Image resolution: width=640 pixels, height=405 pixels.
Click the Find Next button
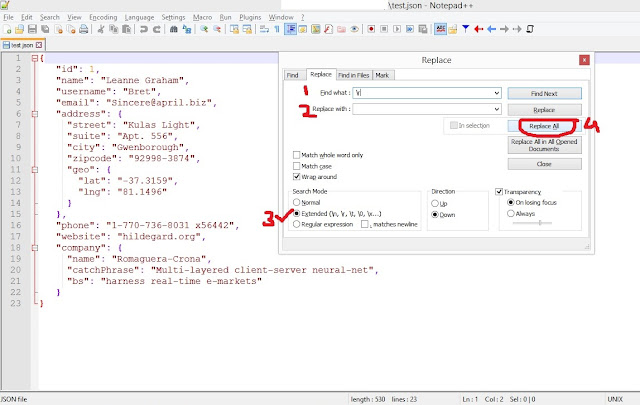tap(544, 93)
